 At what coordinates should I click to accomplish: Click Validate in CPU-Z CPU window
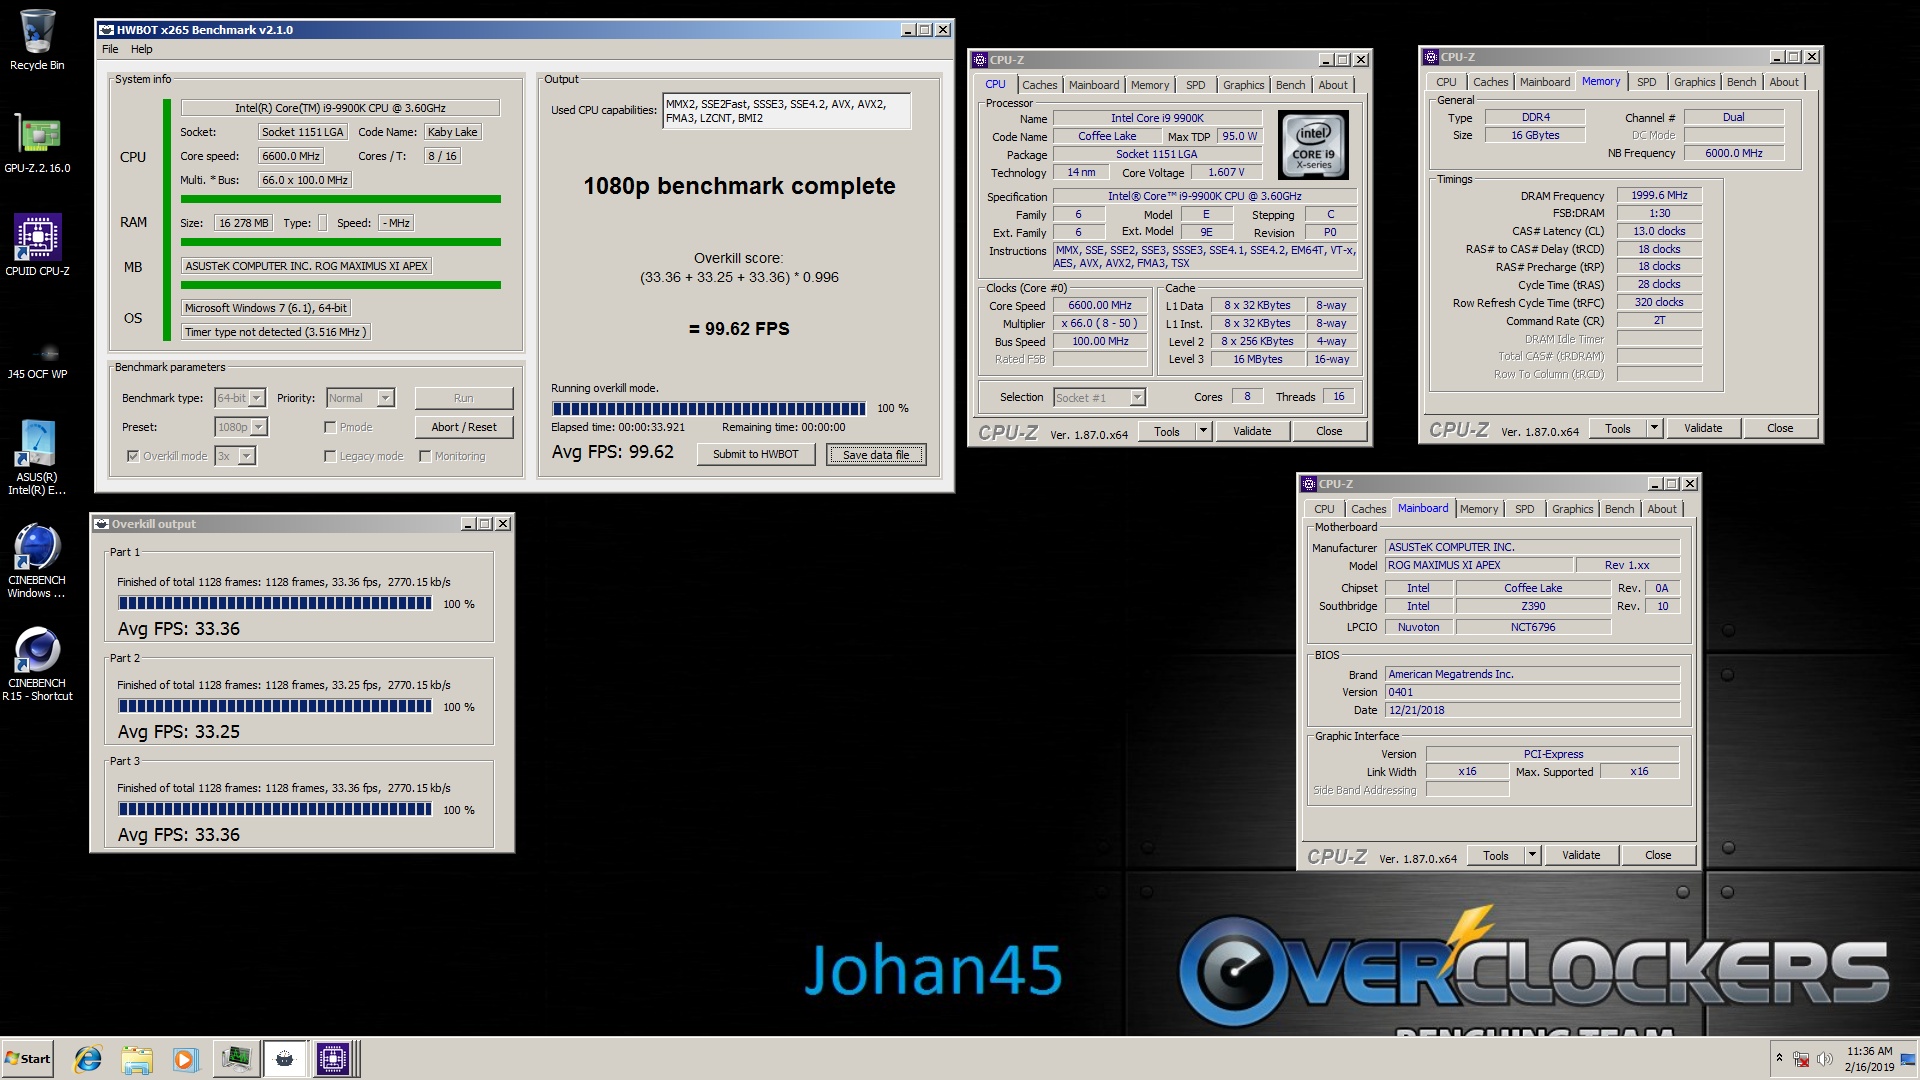1252,431
